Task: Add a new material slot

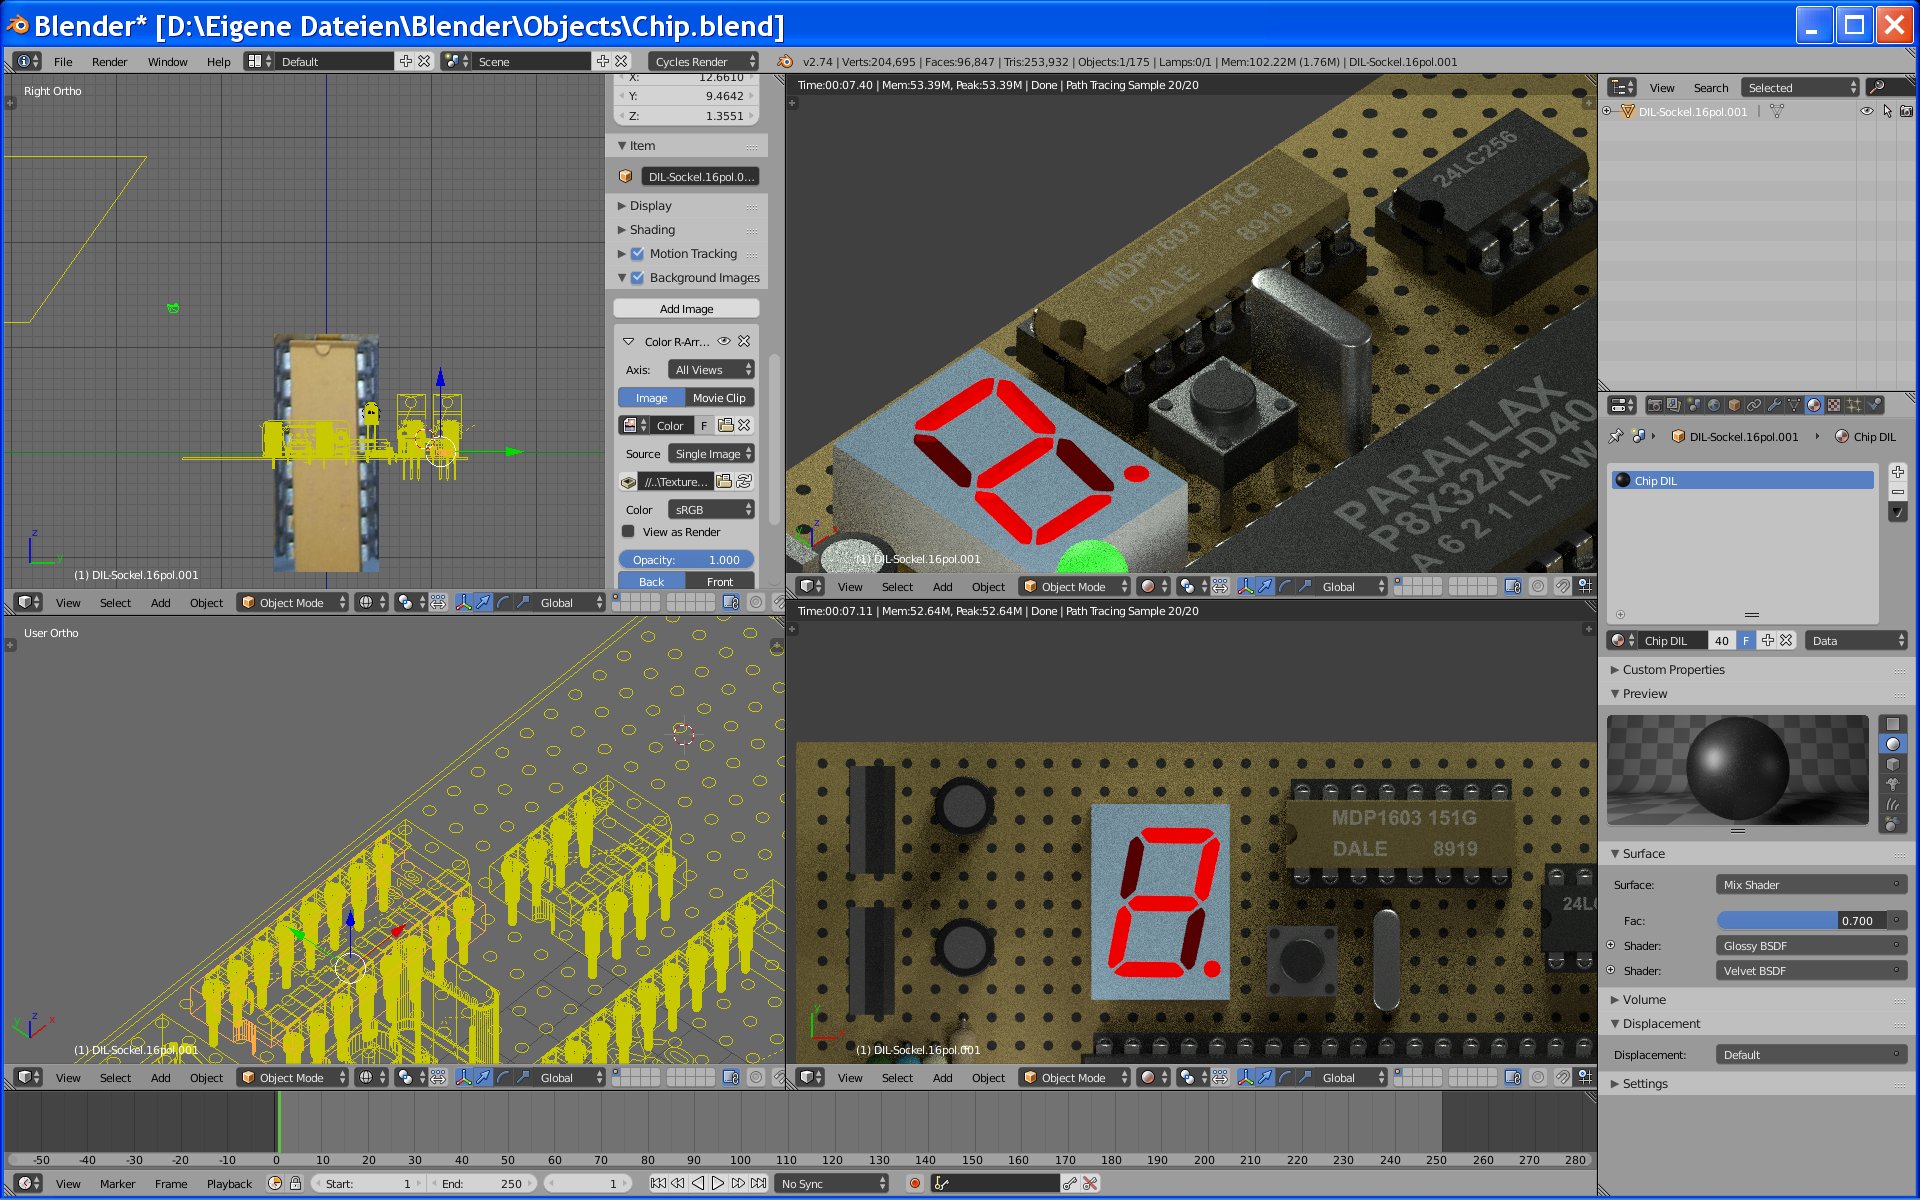Action: click(x=1897, y=472)
